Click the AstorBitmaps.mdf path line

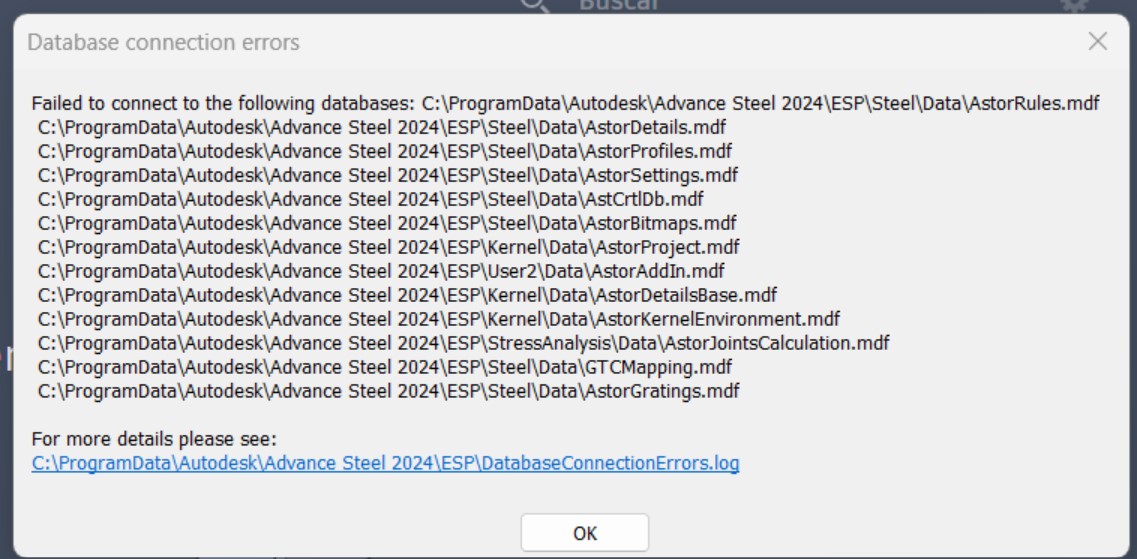387,223
